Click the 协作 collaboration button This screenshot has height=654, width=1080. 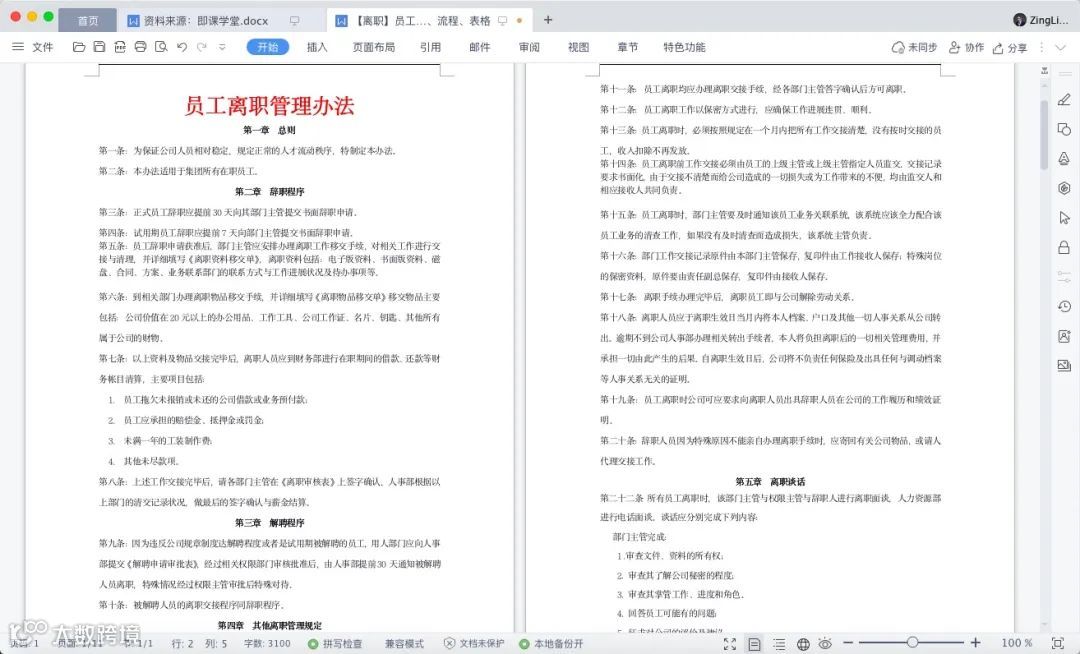pyautogui.click(x=966, y=48)
